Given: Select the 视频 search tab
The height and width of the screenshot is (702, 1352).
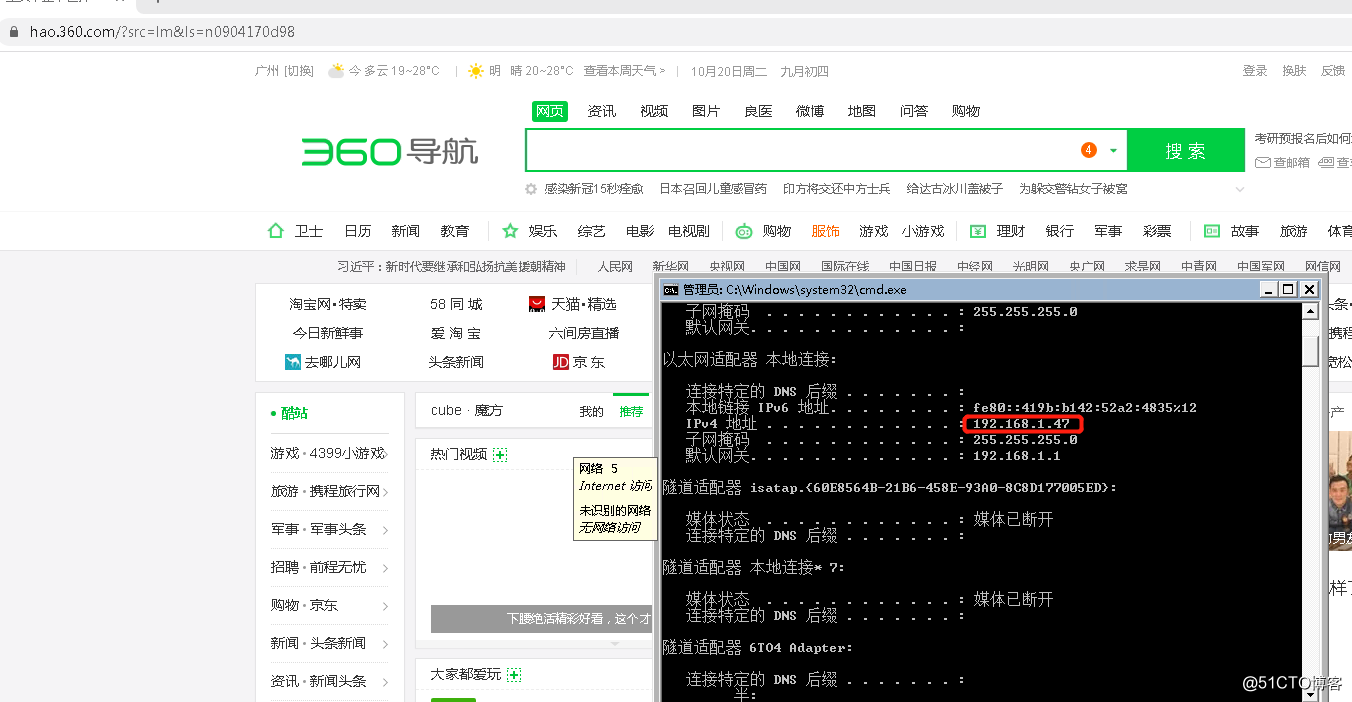Looking at the screenshot, I should [x=654, y=111].
